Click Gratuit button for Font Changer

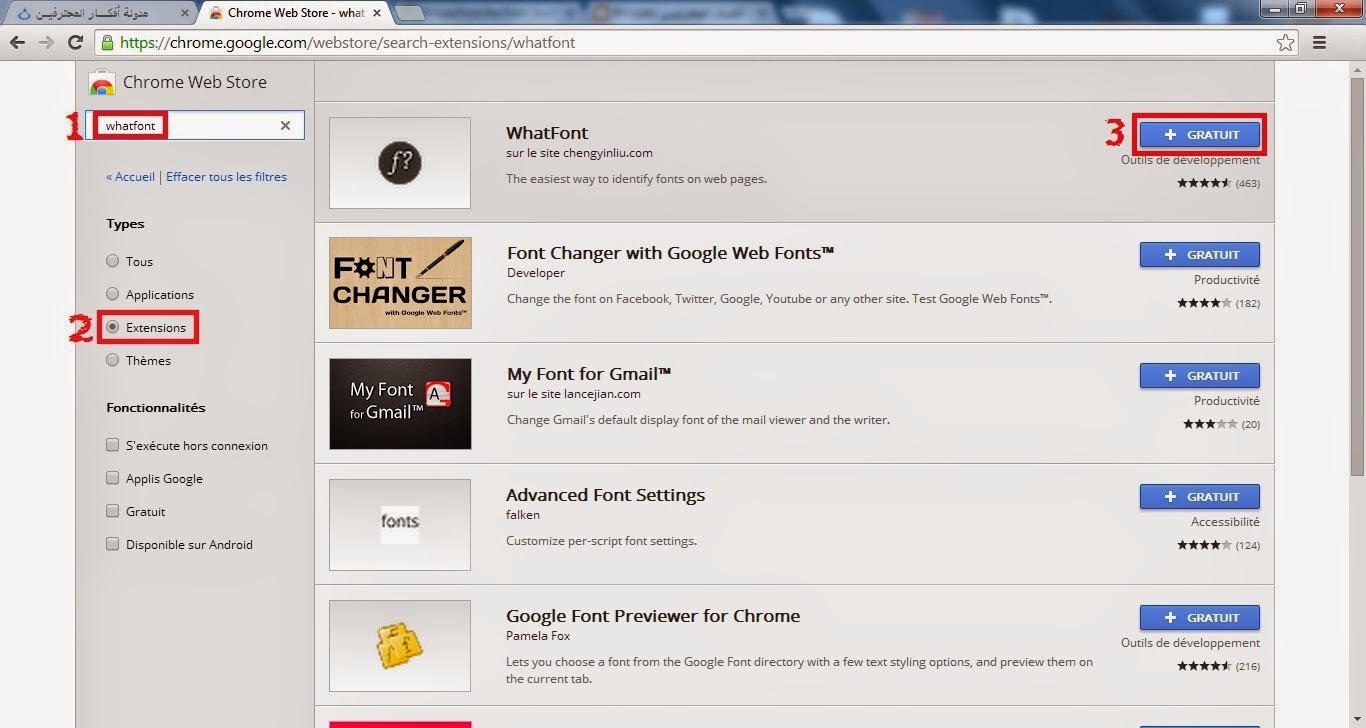click(x=1200, y=254)
